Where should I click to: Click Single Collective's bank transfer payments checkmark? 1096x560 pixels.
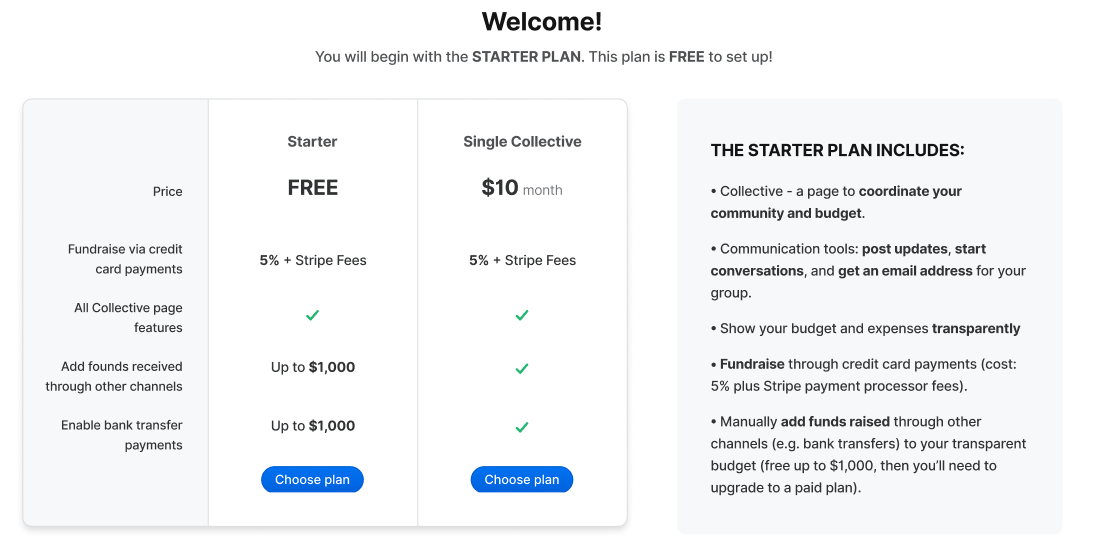(x=521, y=427)
